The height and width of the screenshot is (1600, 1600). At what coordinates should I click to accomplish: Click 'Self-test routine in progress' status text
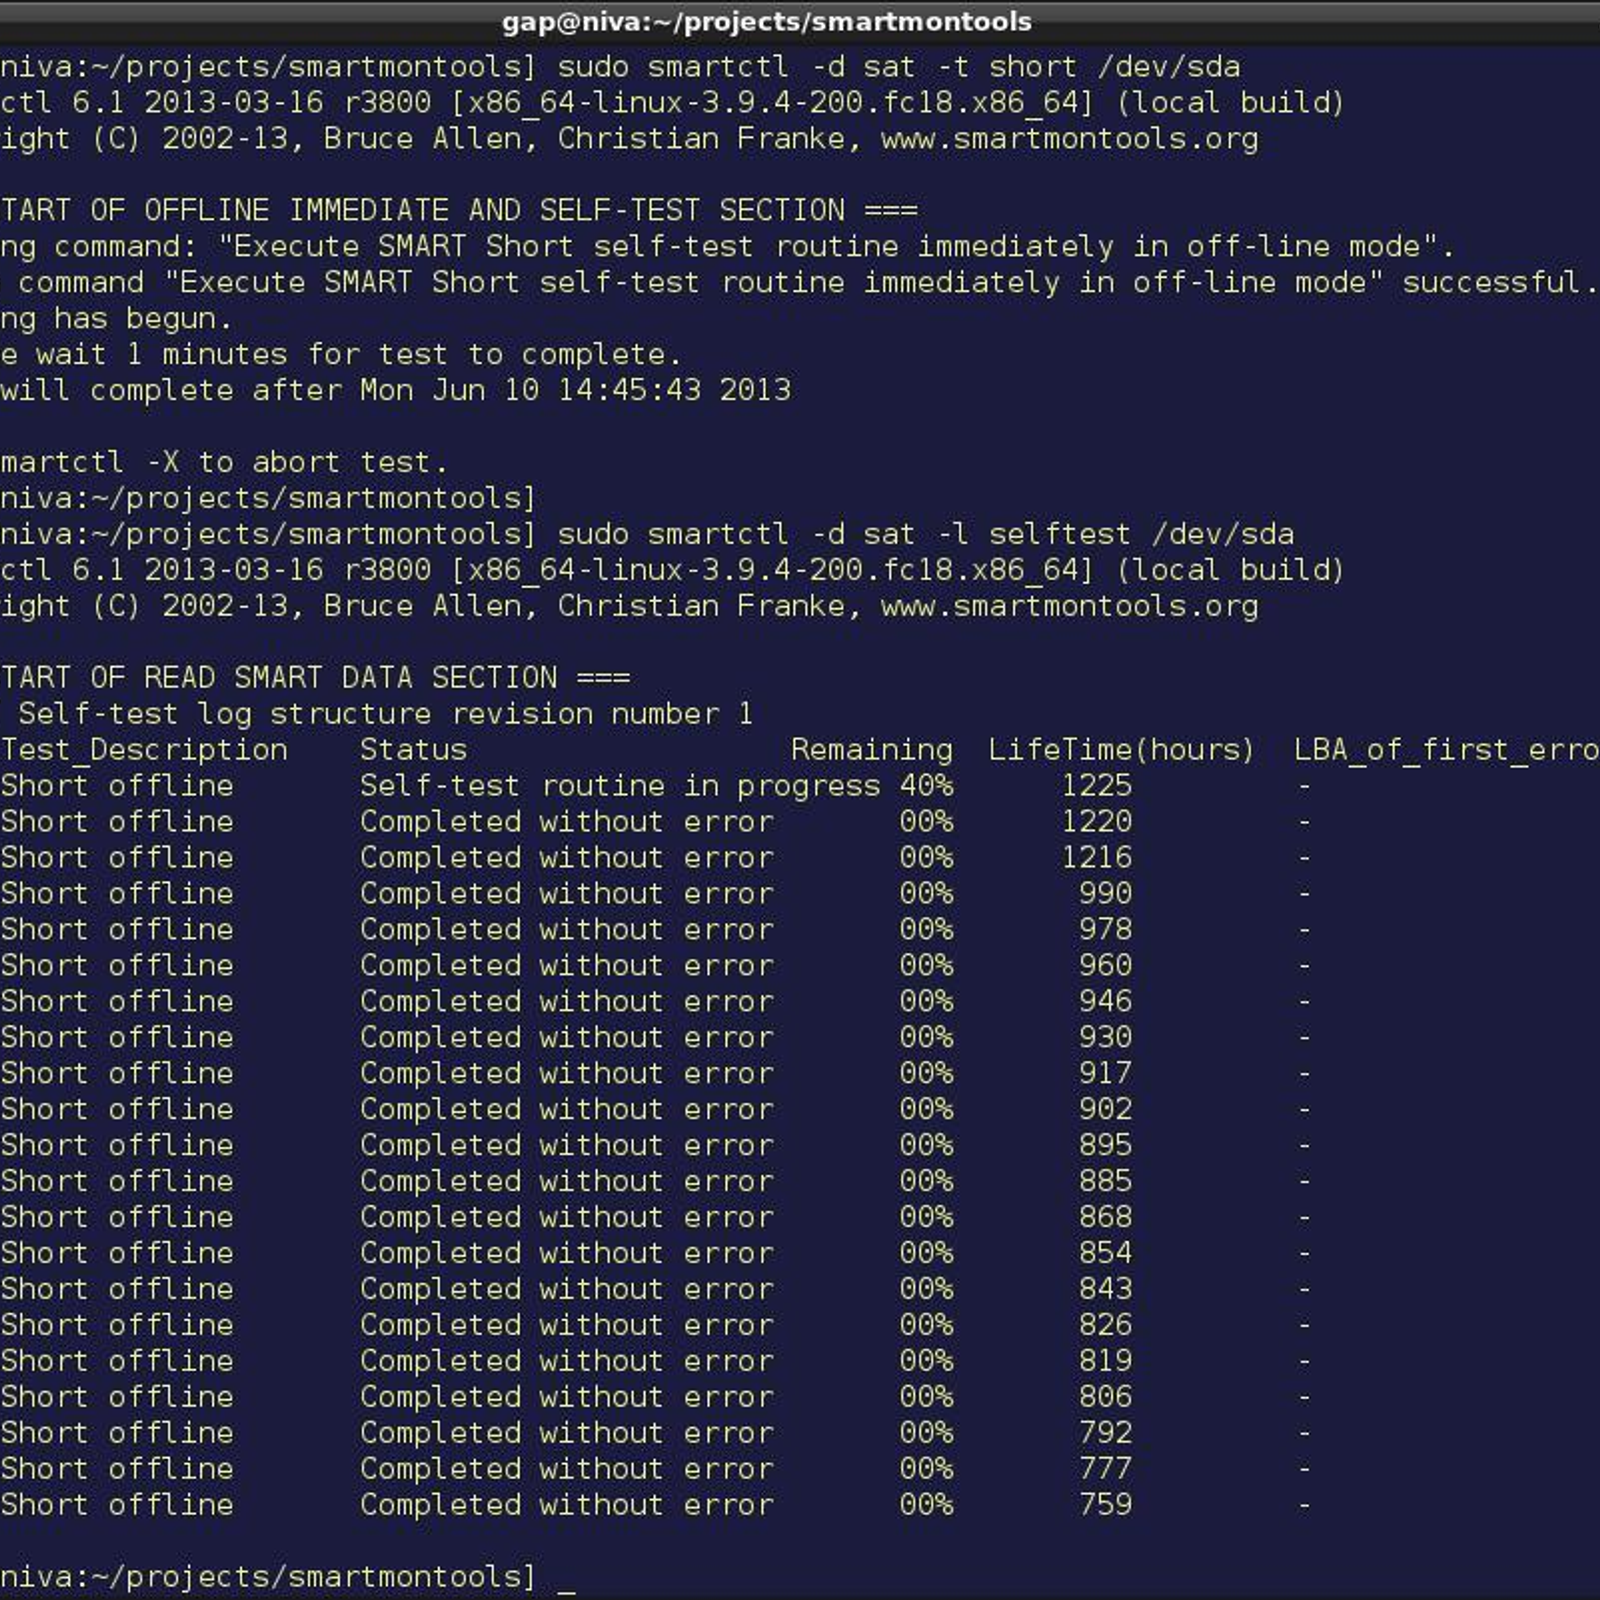[620, 786]
